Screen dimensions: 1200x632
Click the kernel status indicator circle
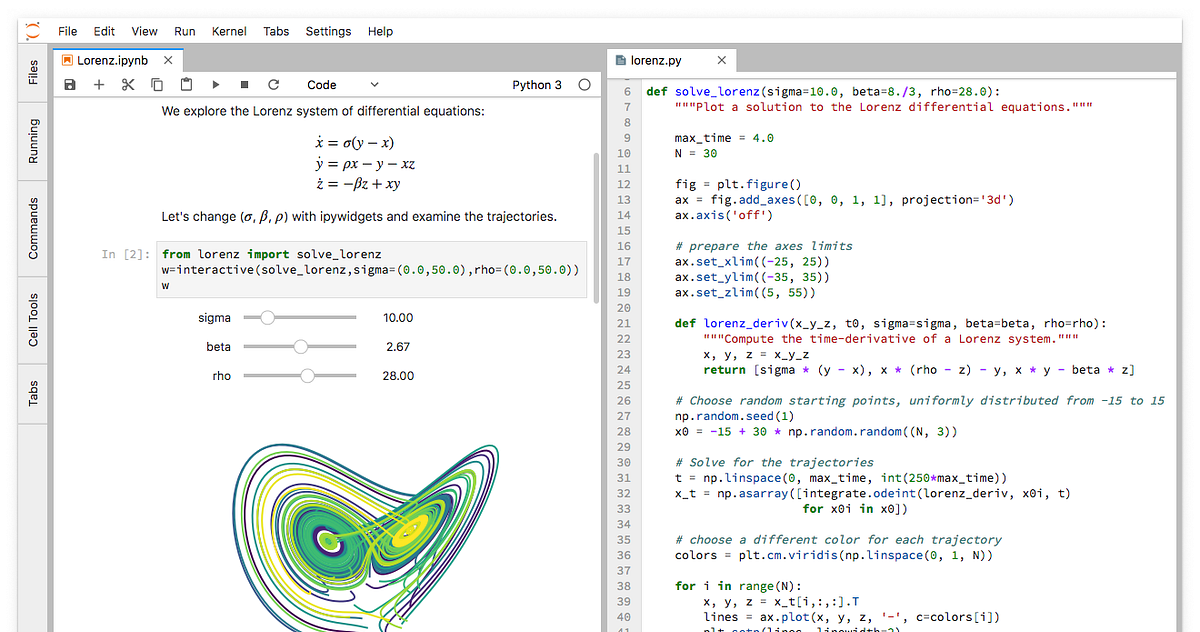[584, 84]
